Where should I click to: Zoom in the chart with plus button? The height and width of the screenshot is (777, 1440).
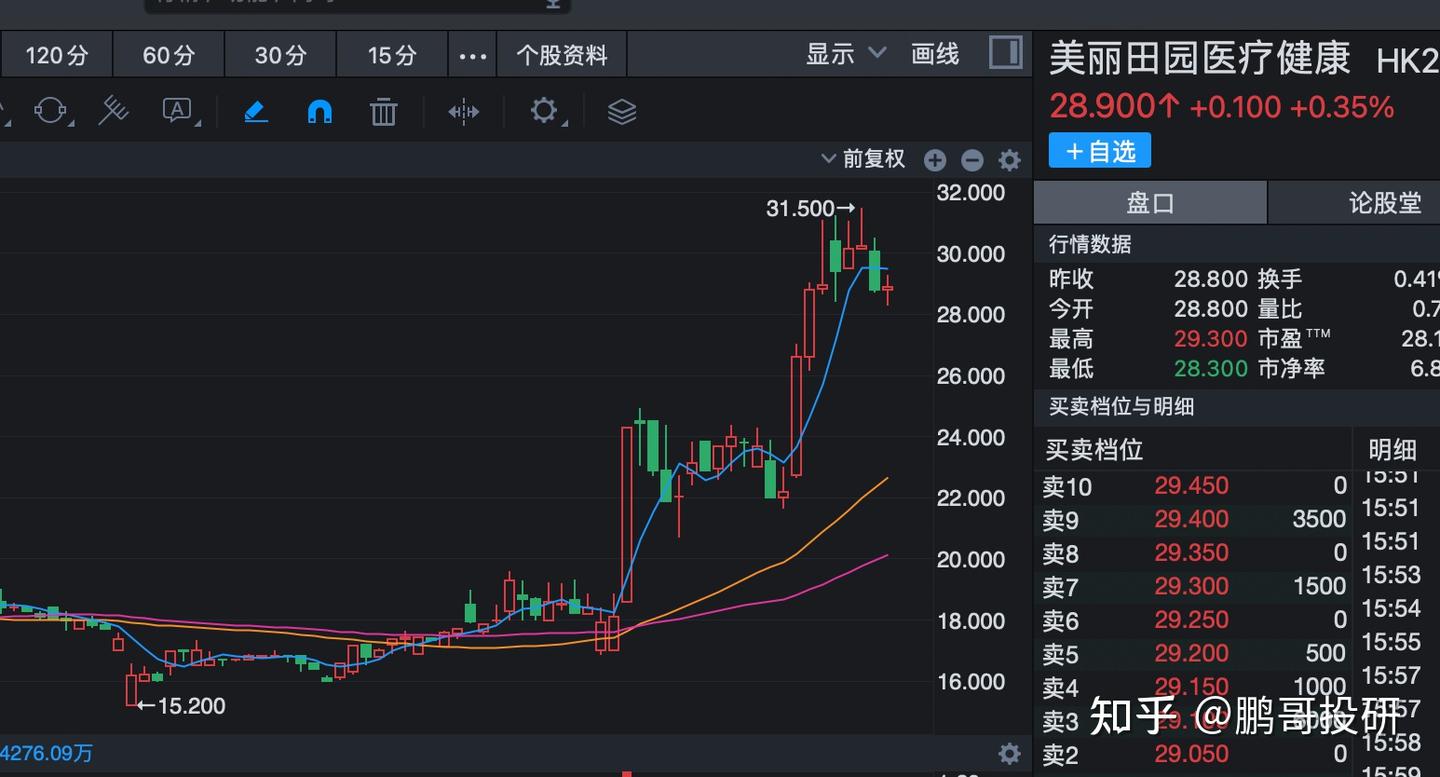coord(935,159)
